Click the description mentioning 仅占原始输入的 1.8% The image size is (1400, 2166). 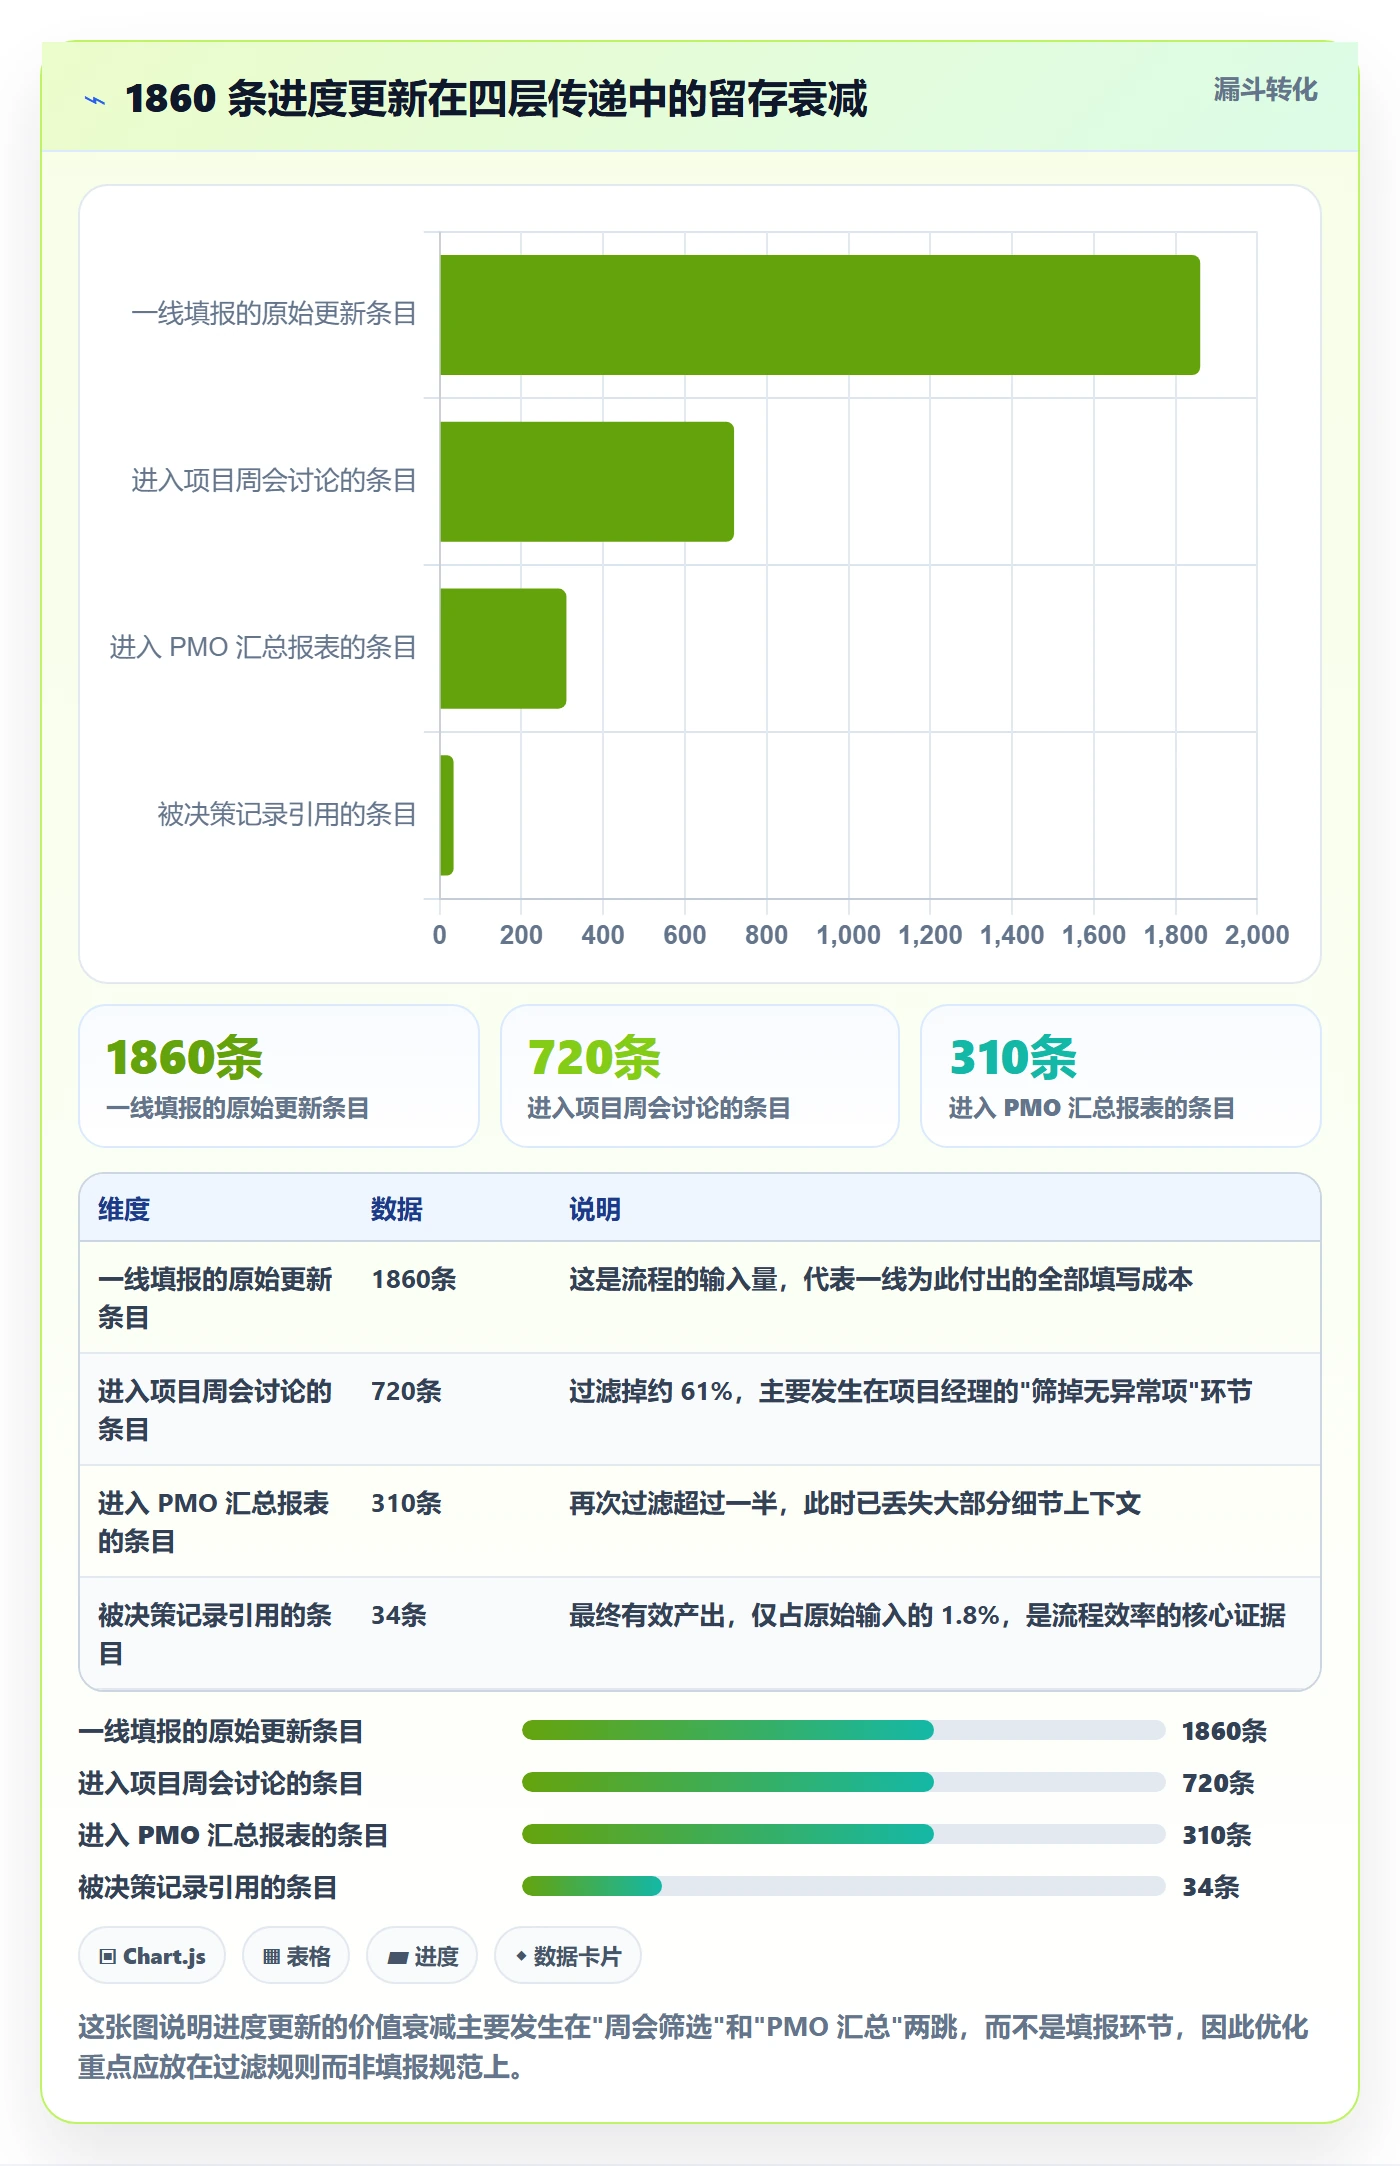pyautogui.click(x=927, y=1615)
